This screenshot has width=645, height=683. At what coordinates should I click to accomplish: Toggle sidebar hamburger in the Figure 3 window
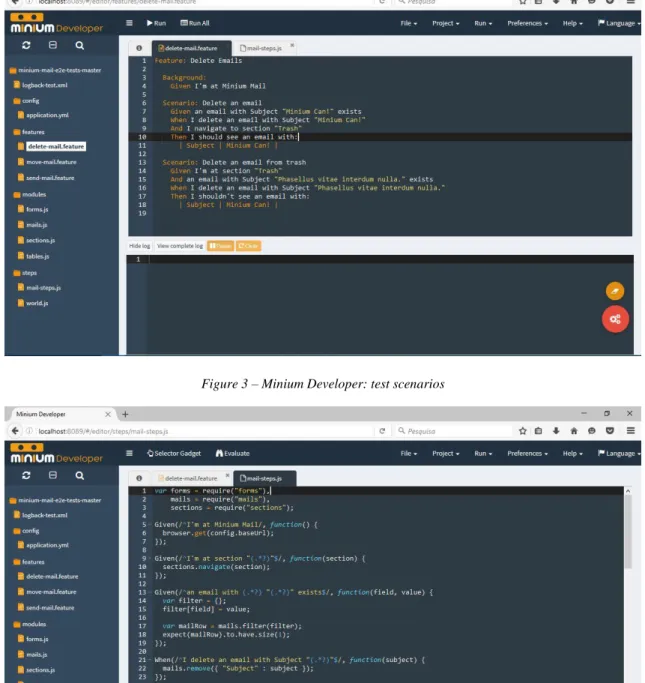pos(129,23)
